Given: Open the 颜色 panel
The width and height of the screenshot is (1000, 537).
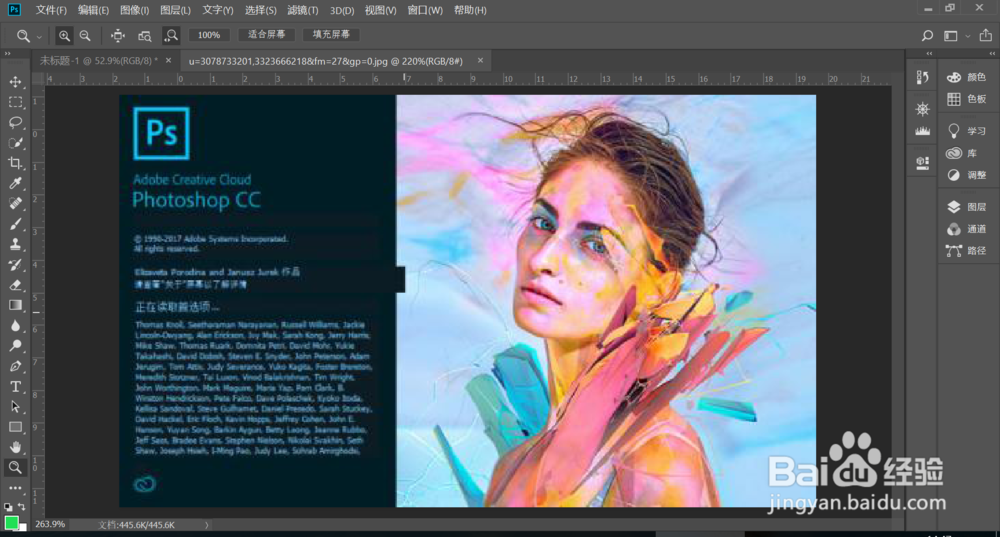Looking at the screenshot, I should [x=966, y=77].
